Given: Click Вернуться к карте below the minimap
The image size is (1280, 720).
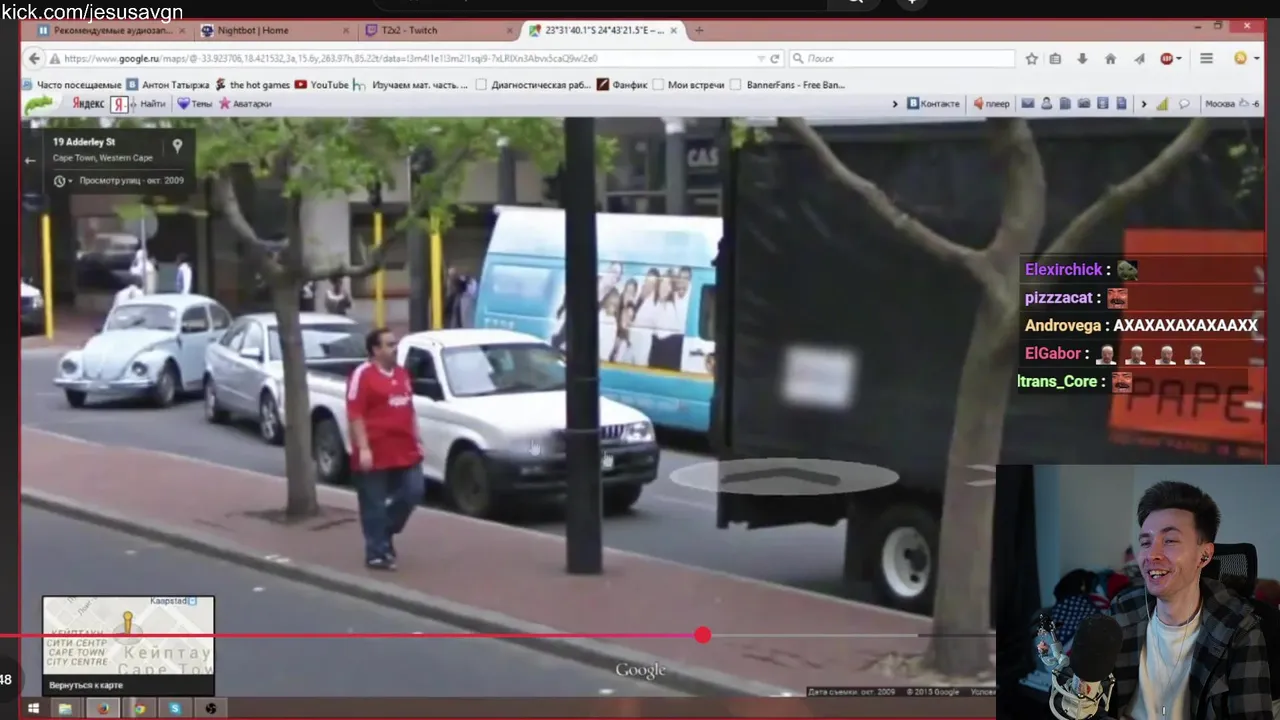Looking at the screenshot, I should [x=86, y=685].
